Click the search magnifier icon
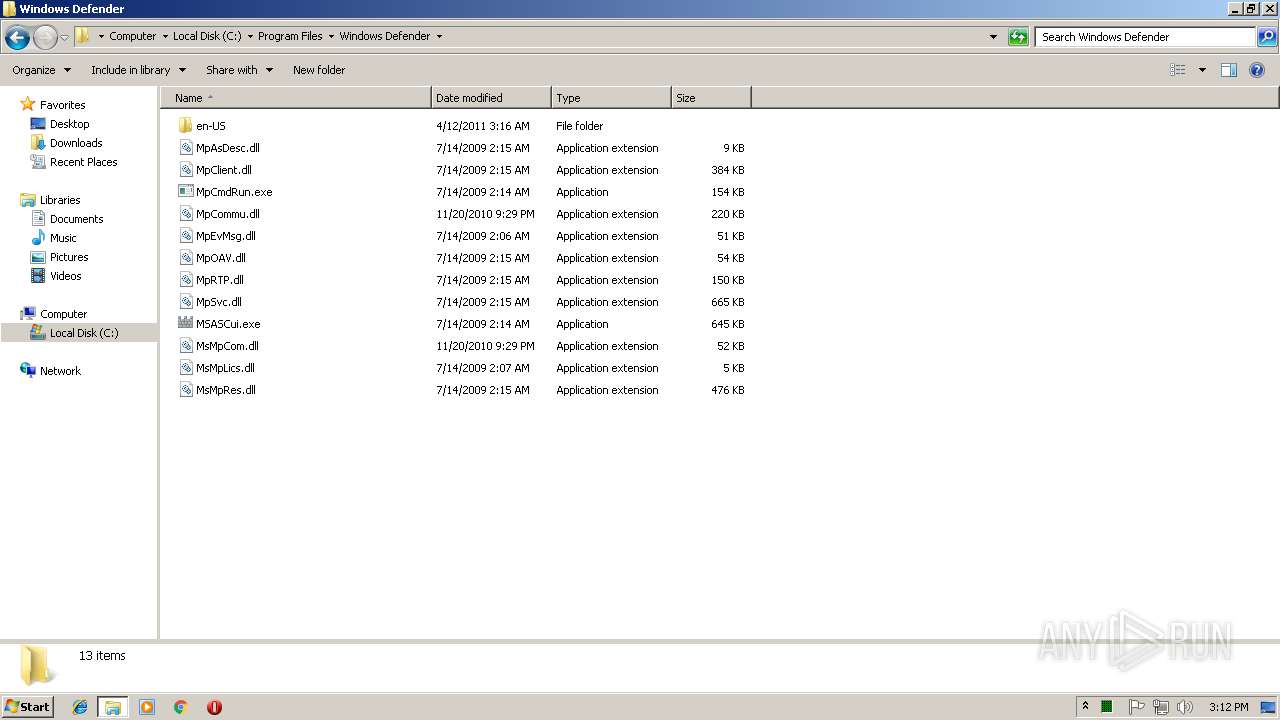1280x720 pixels. click(x=1267, y=37)
